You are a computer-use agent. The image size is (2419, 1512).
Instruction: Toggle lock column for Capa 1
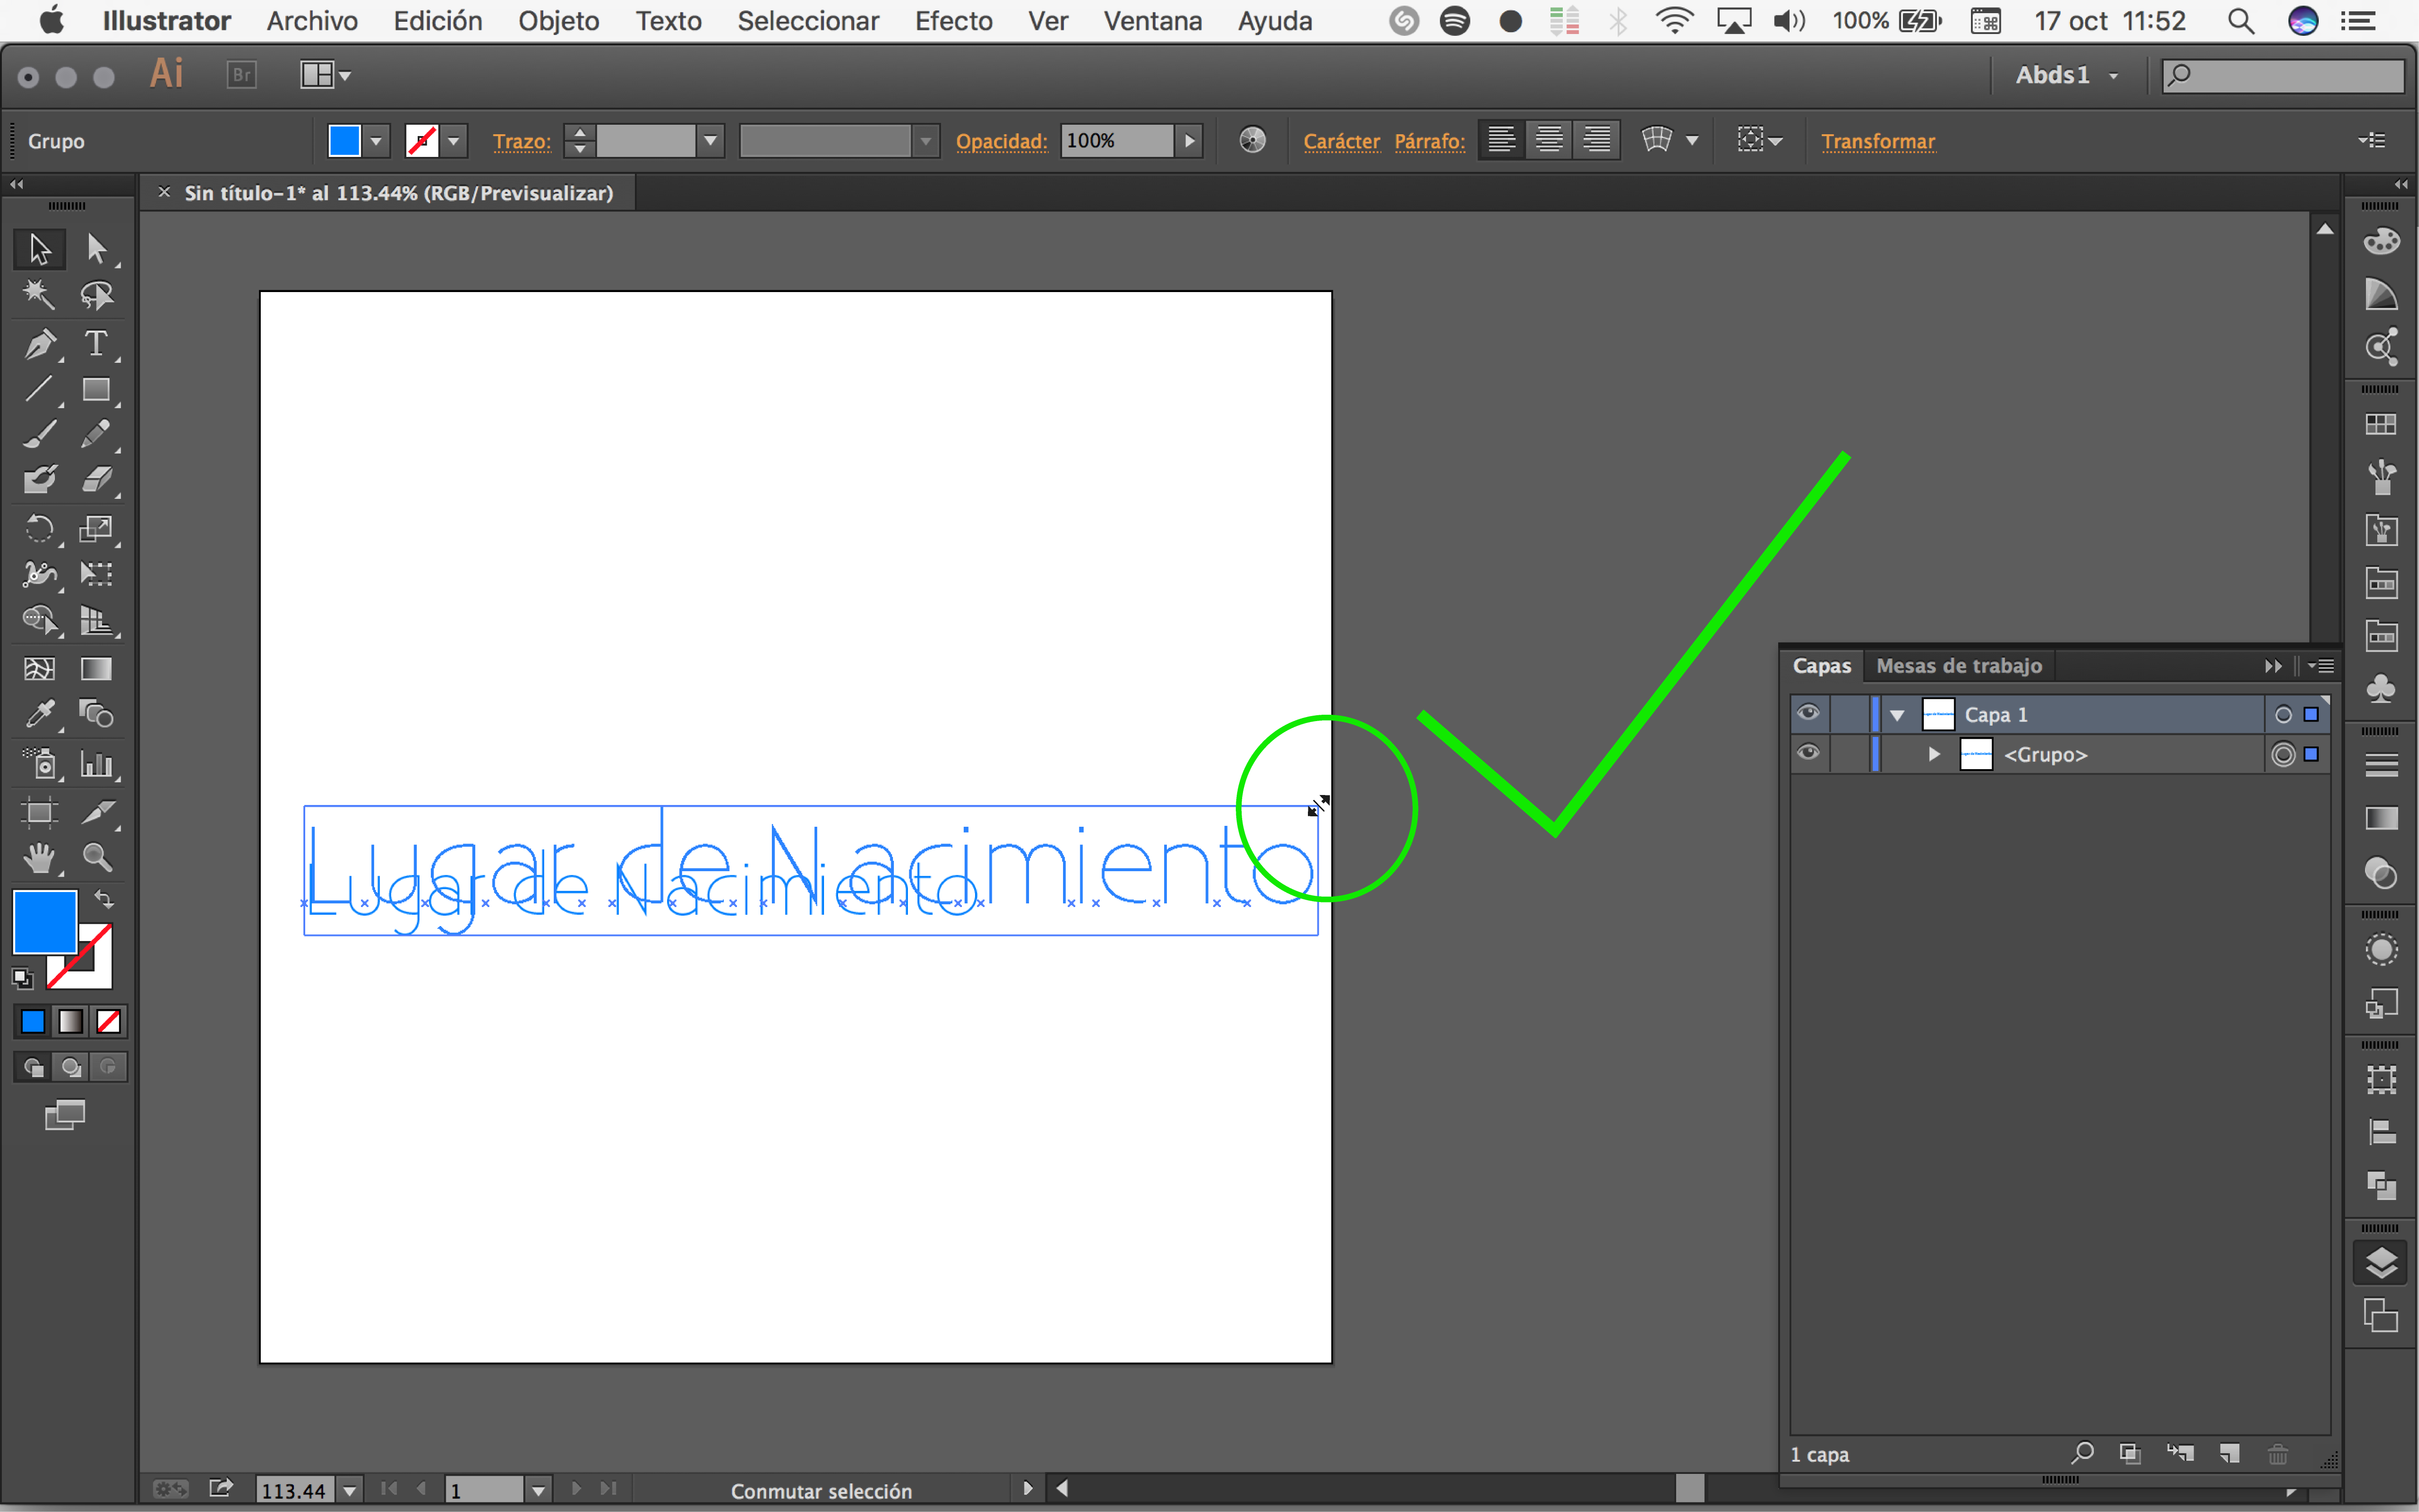click(x=1850, y=714)
